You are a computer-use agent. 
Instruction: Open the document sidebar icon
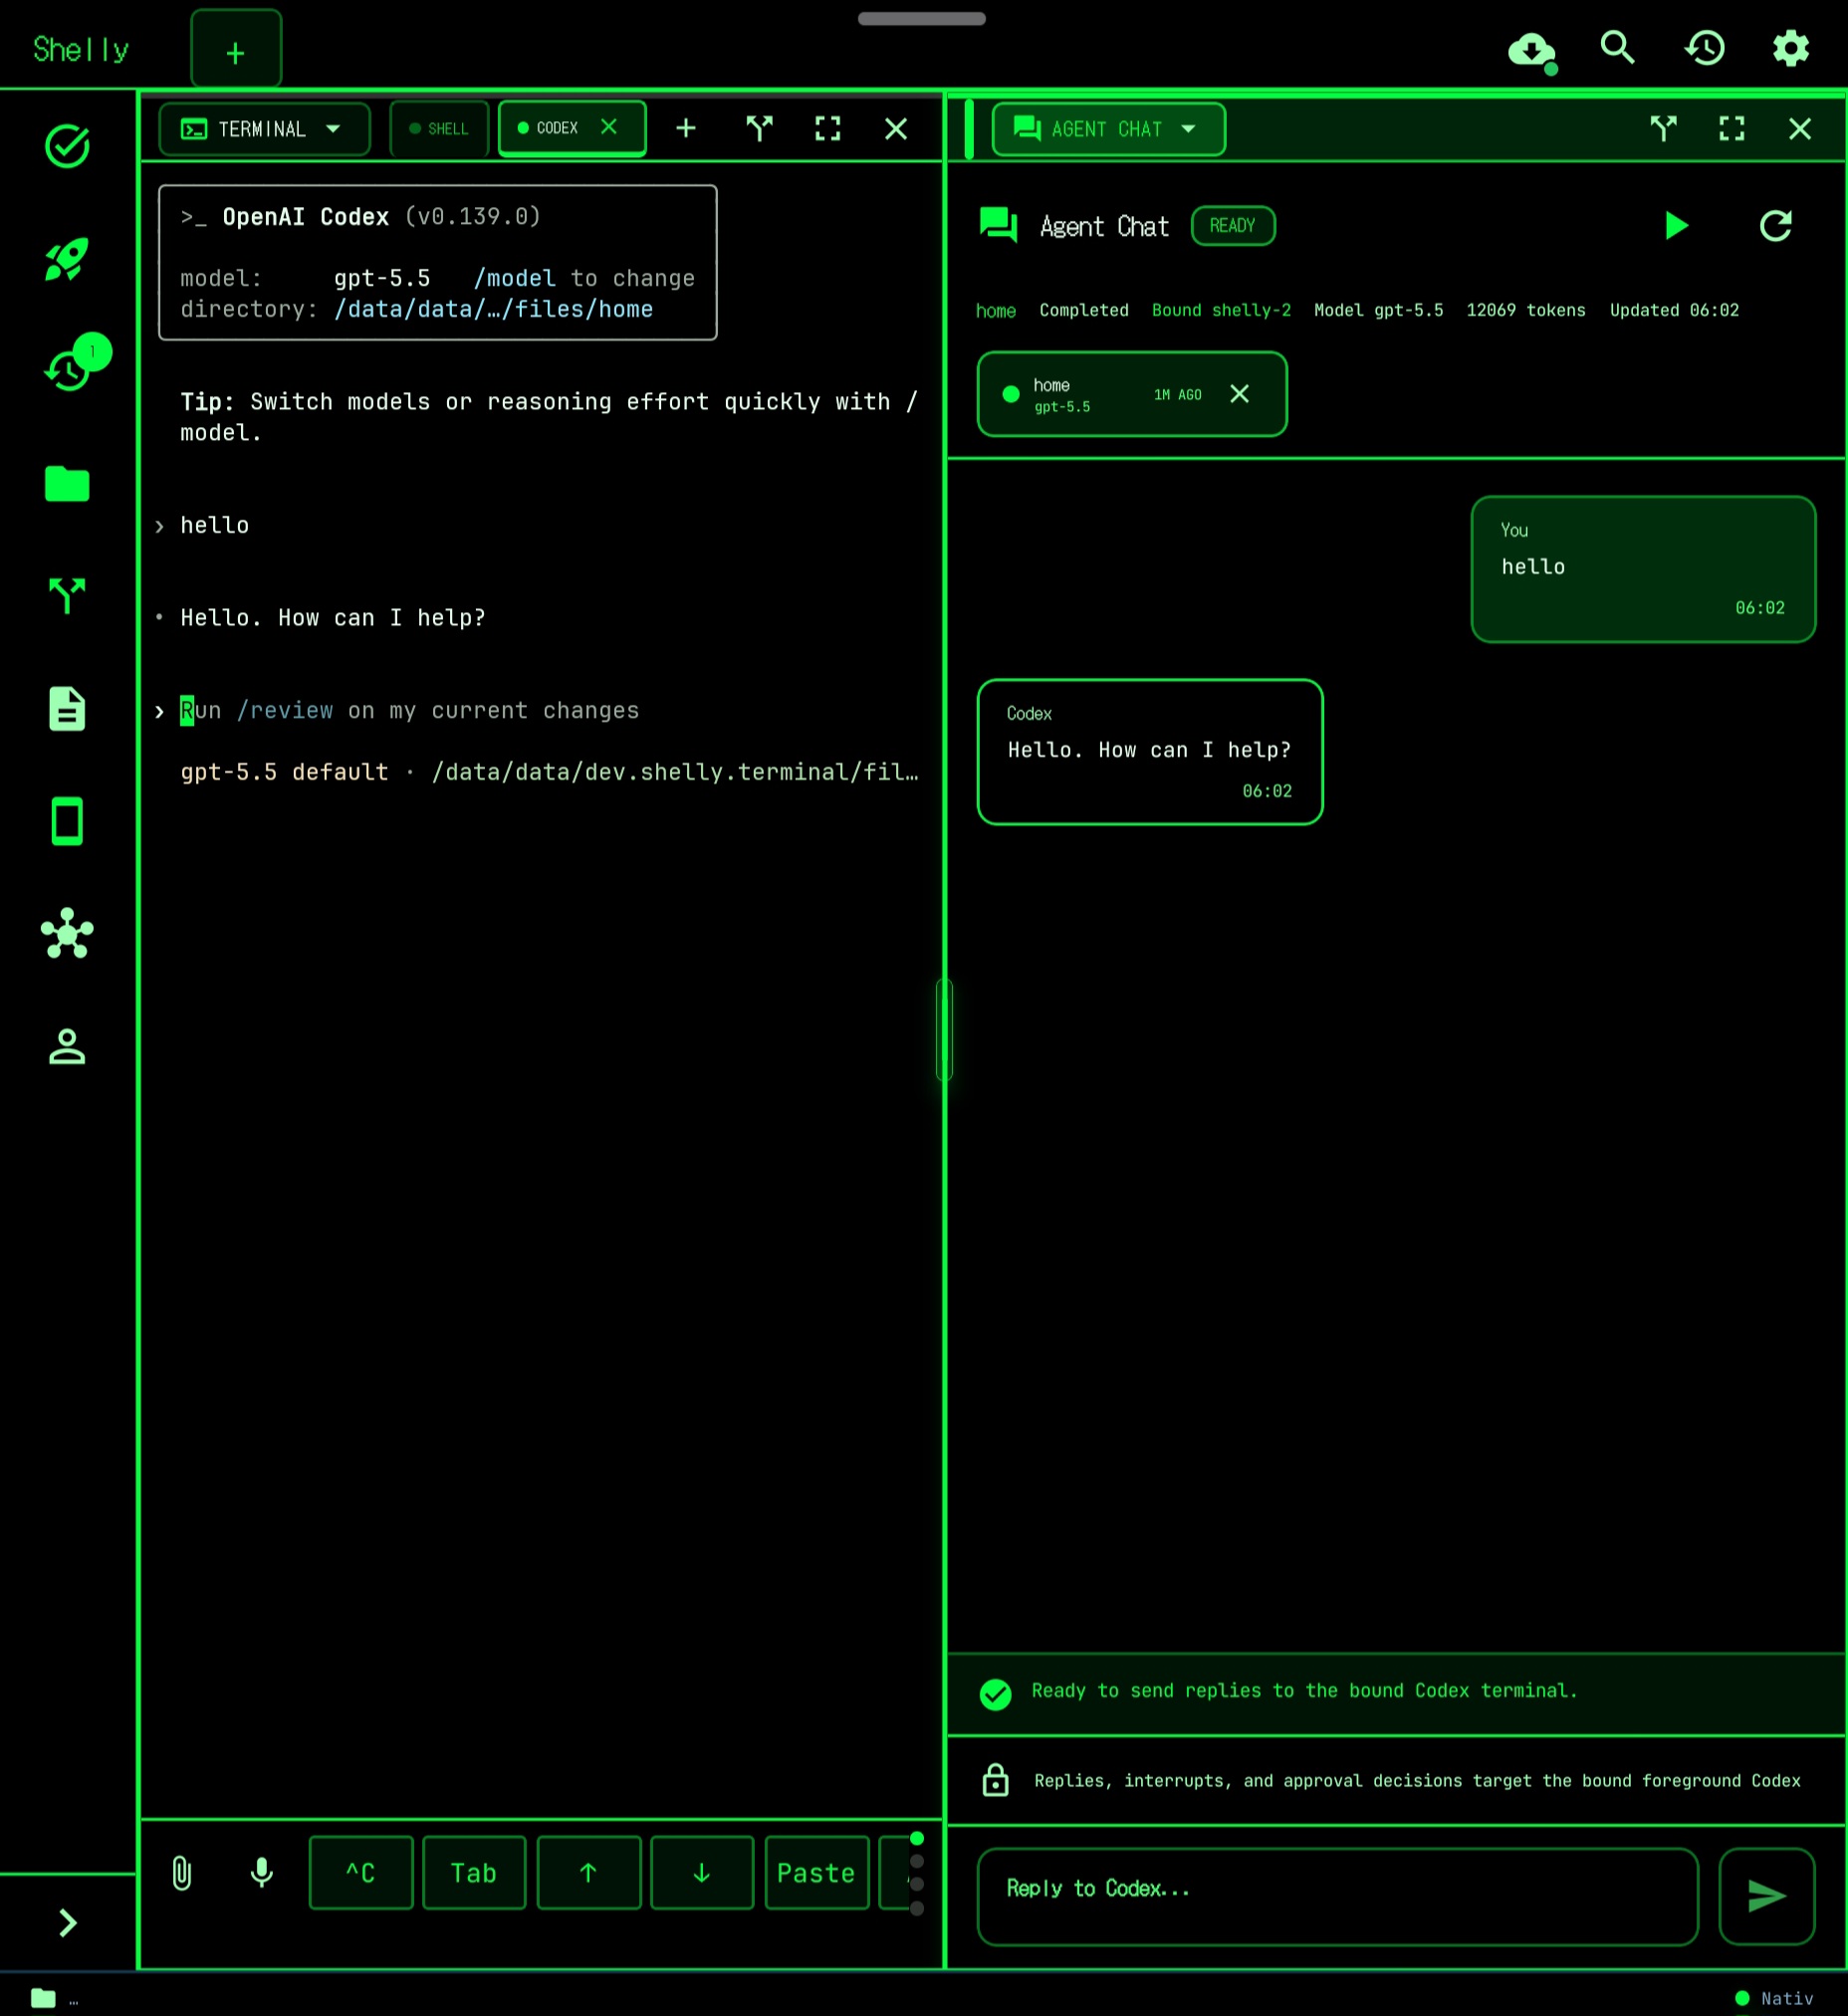(x=67, y=709)
